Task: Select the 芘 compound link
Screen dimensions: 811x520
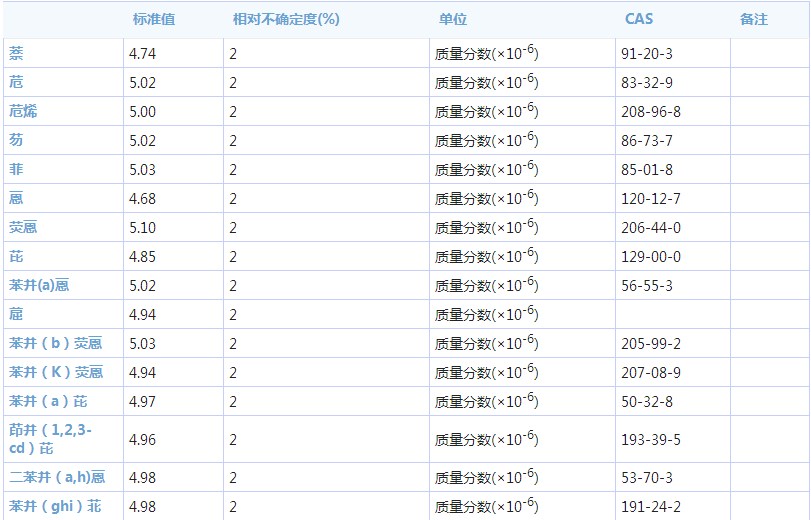Action: click(16, 256)
